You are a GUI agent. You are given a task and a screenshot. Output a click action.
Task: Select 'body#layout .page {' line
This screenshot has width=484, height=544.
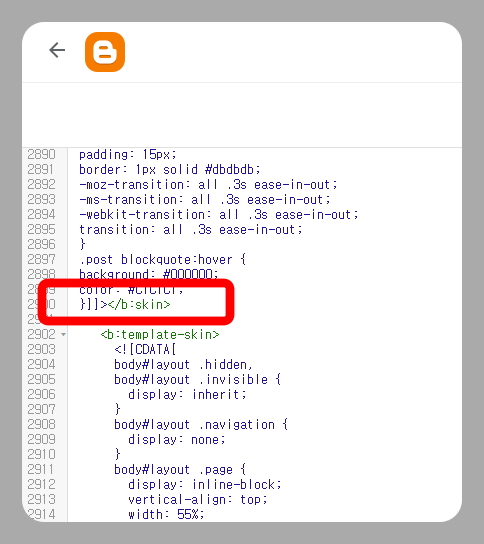point(180,469)
